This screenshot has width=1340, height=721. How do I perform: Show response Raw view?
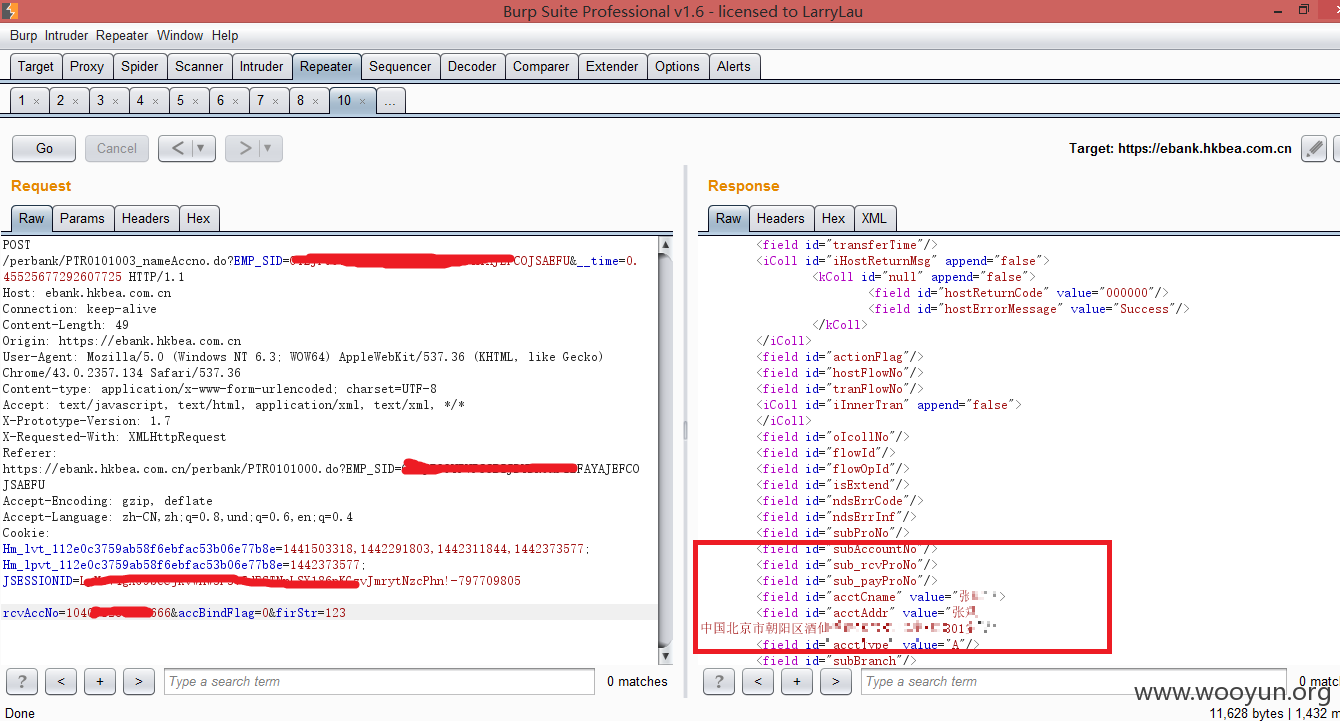(x=729, y=218)
